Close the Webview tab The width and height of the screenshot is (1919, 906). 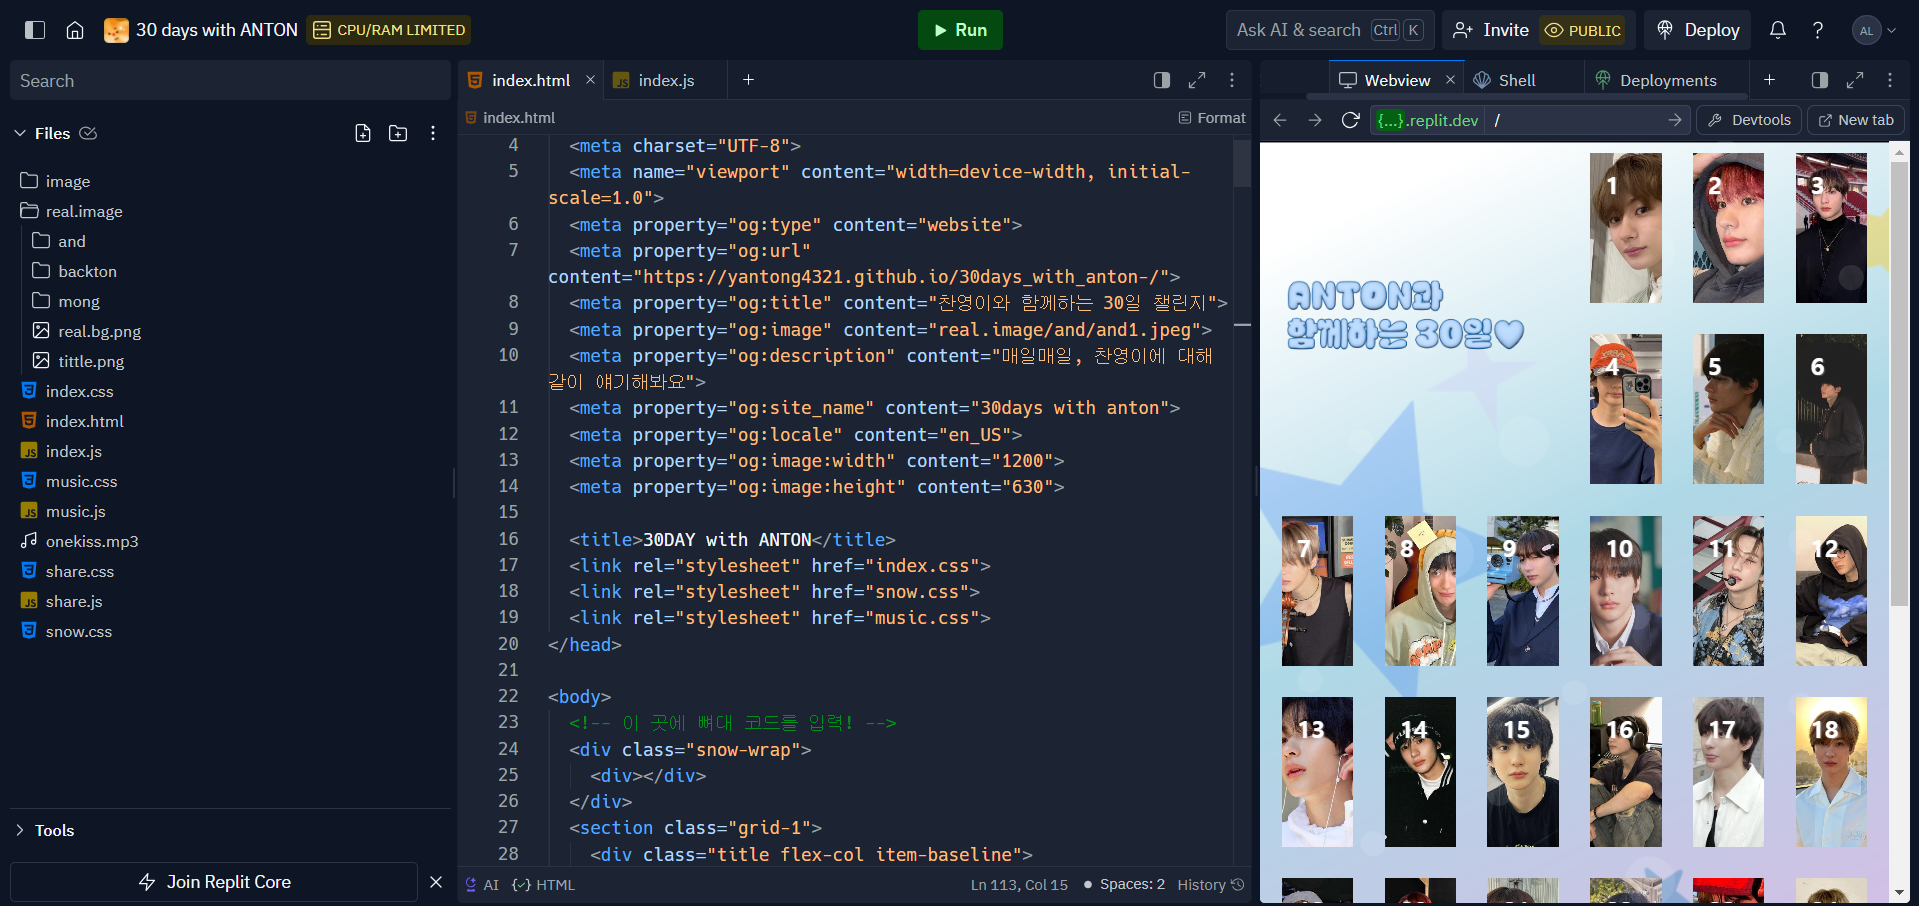pyautogui.click(x=1450, y=80)
